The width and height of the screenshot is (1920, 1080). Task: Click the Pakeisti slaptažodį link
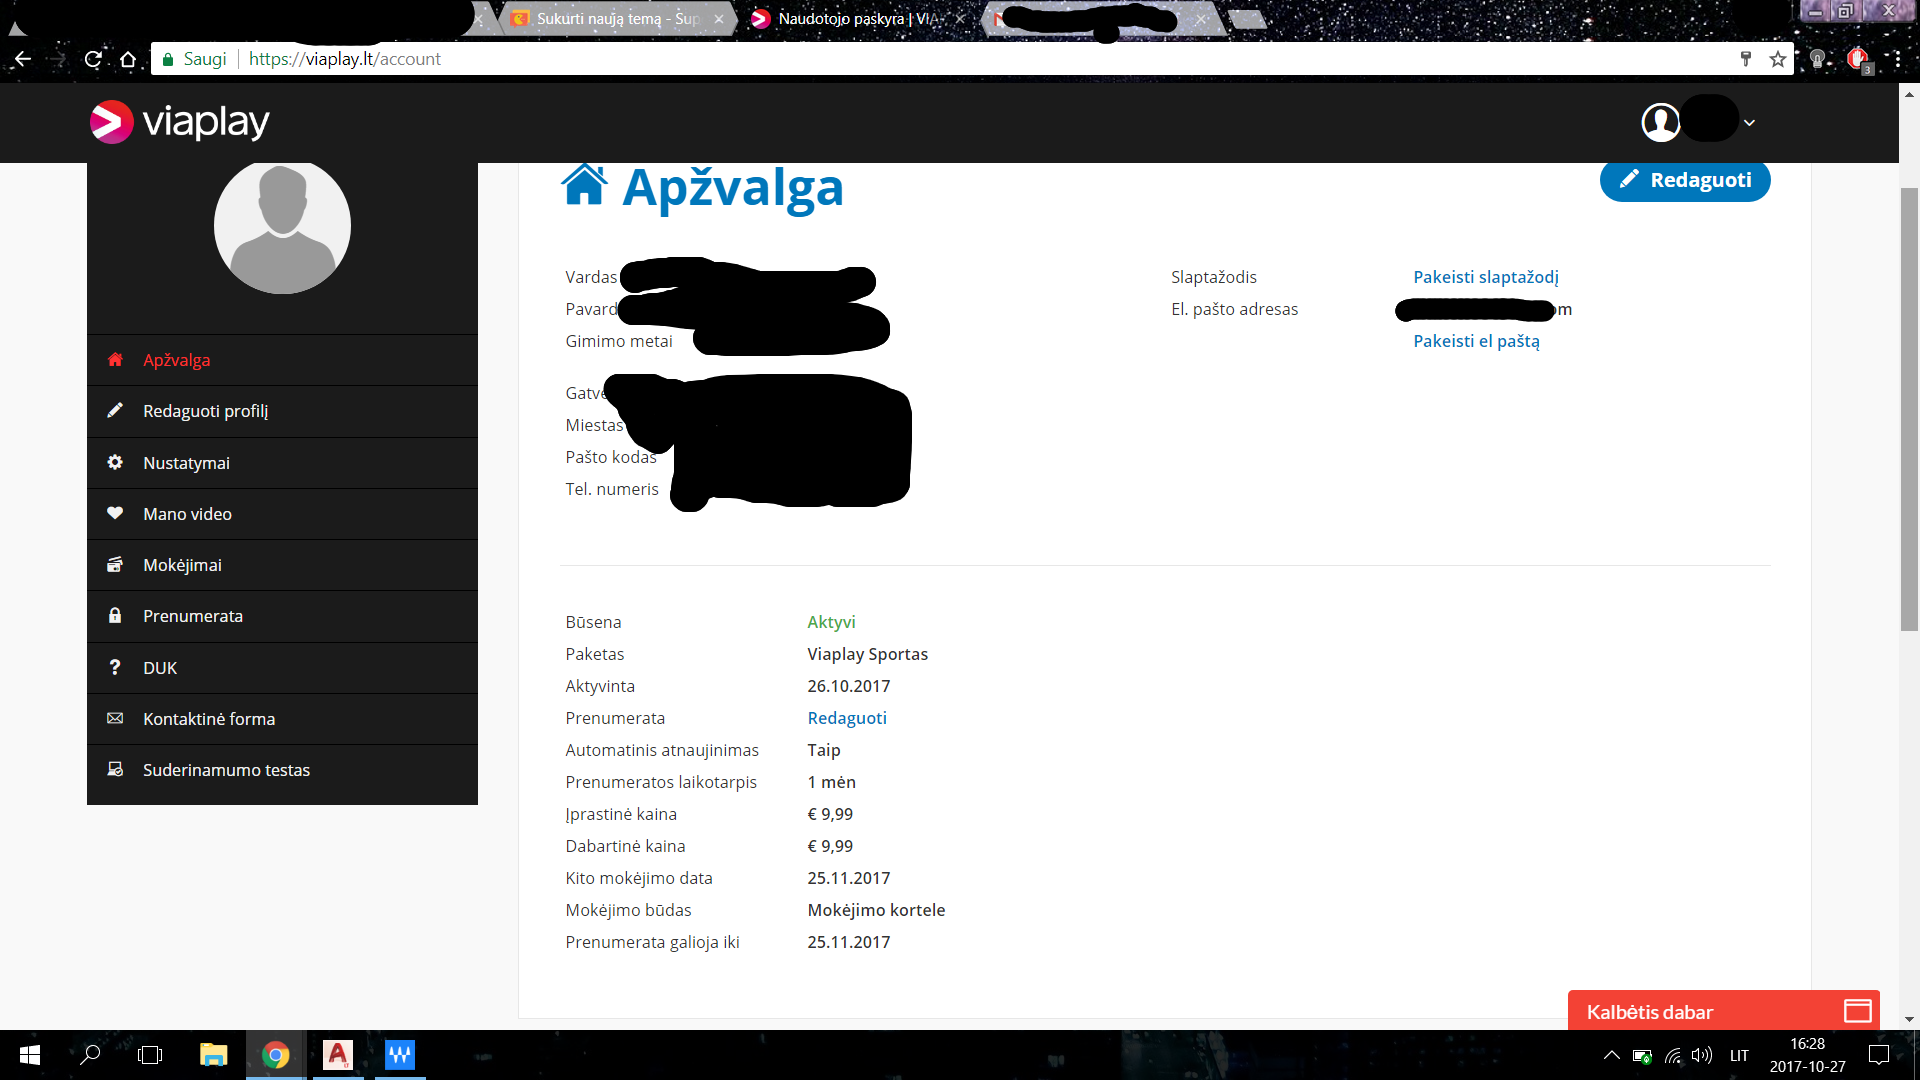(1485, 277)
